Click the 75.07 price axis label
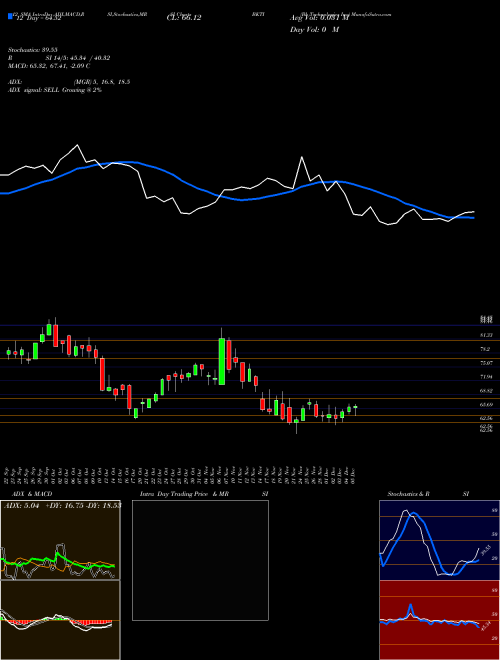Viewport: 500px width, 660px height. [x=486, y=362]
